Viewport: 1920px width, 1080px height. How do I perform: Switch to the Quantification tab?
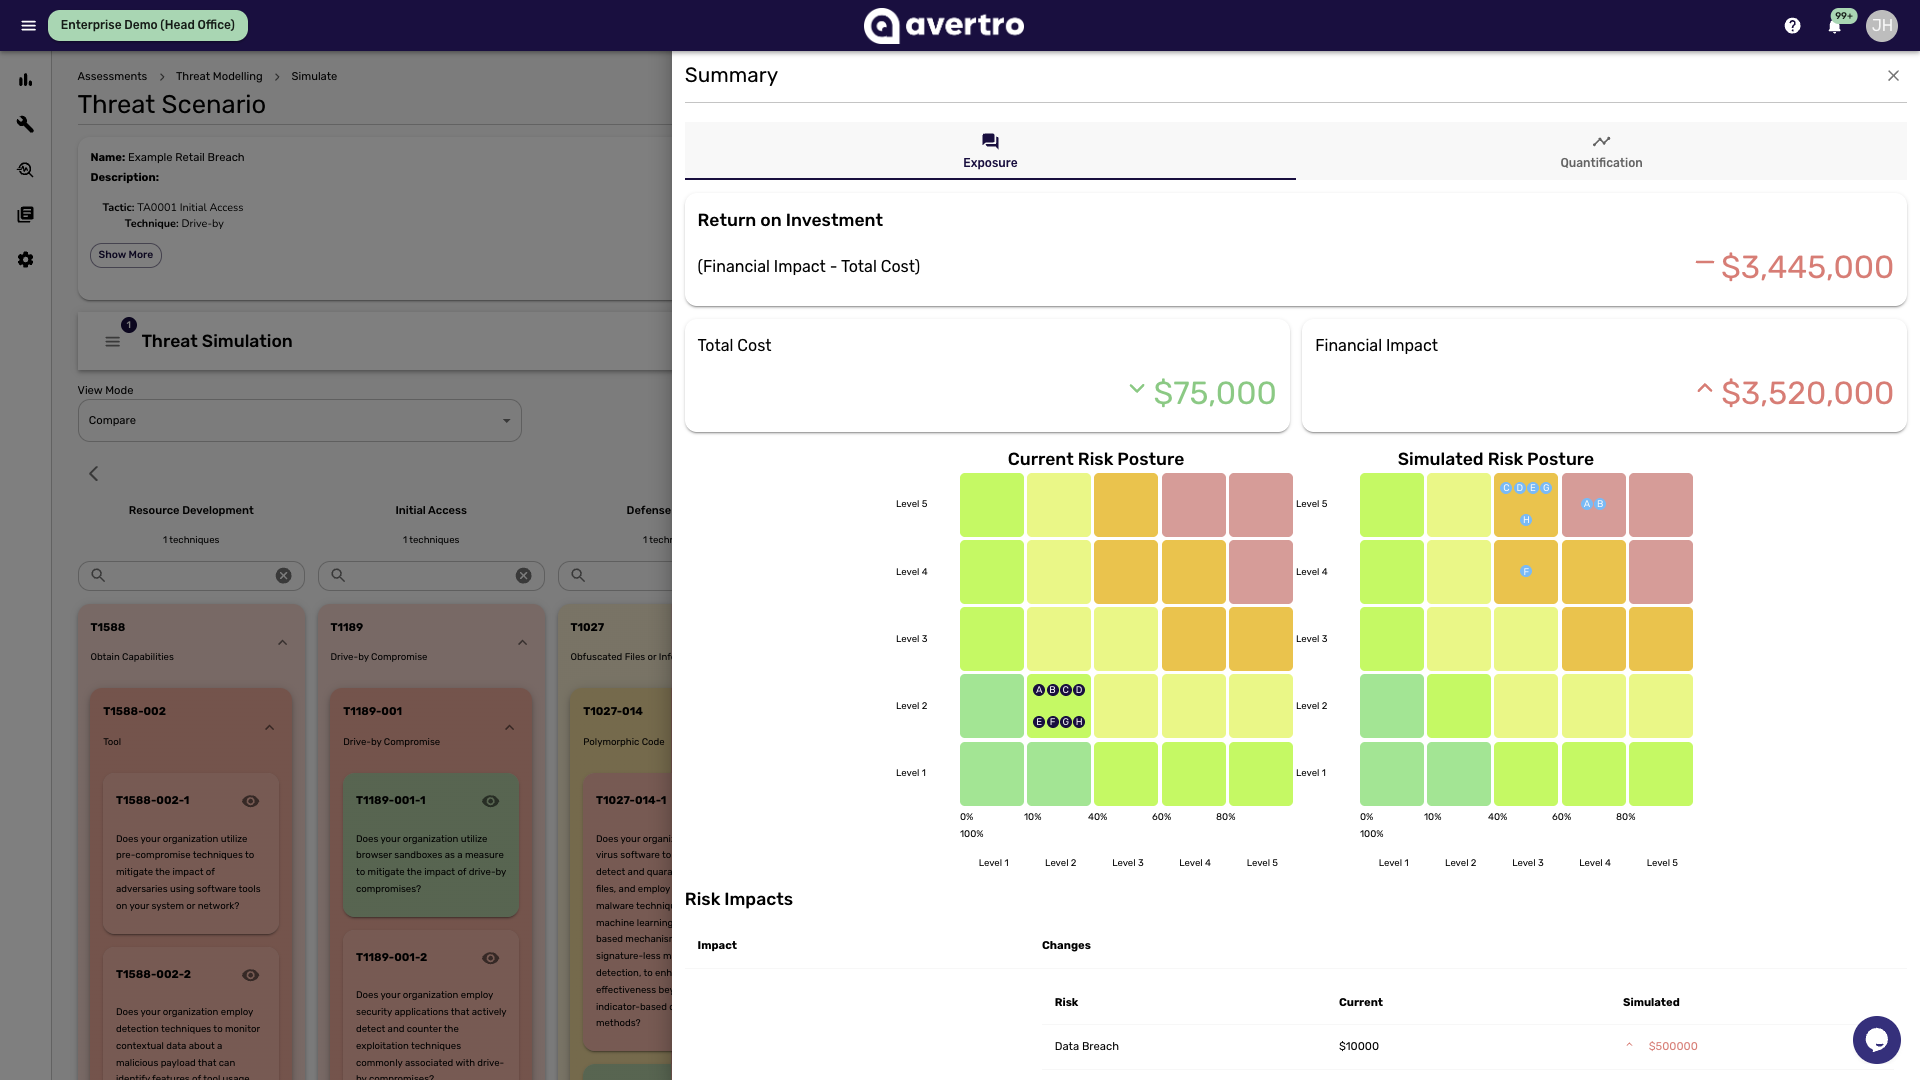[x=1601, y=151]
